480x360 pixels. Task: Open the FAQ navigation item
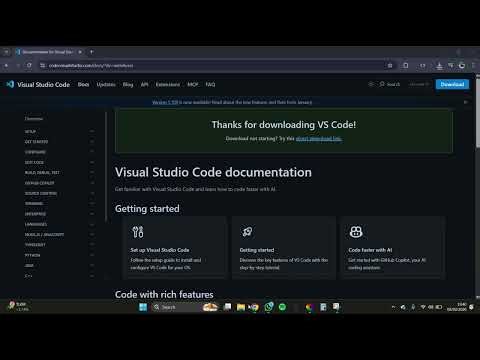pyautogui.click(x=210, y=84)
